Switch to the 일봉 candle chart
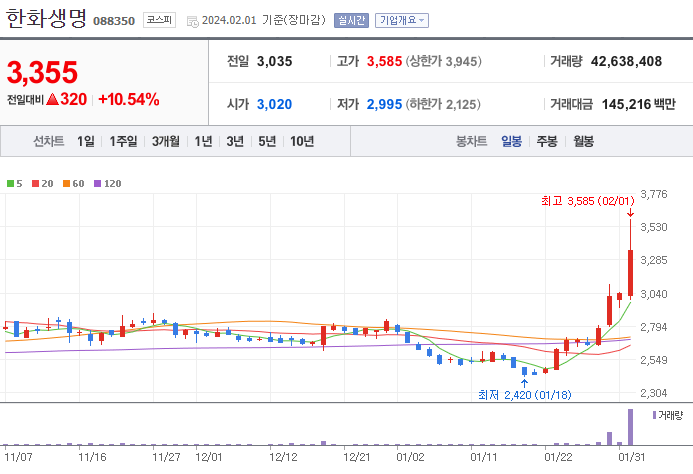Image resolution: width=693 pixels, height=474 pixels. (511, 141)
